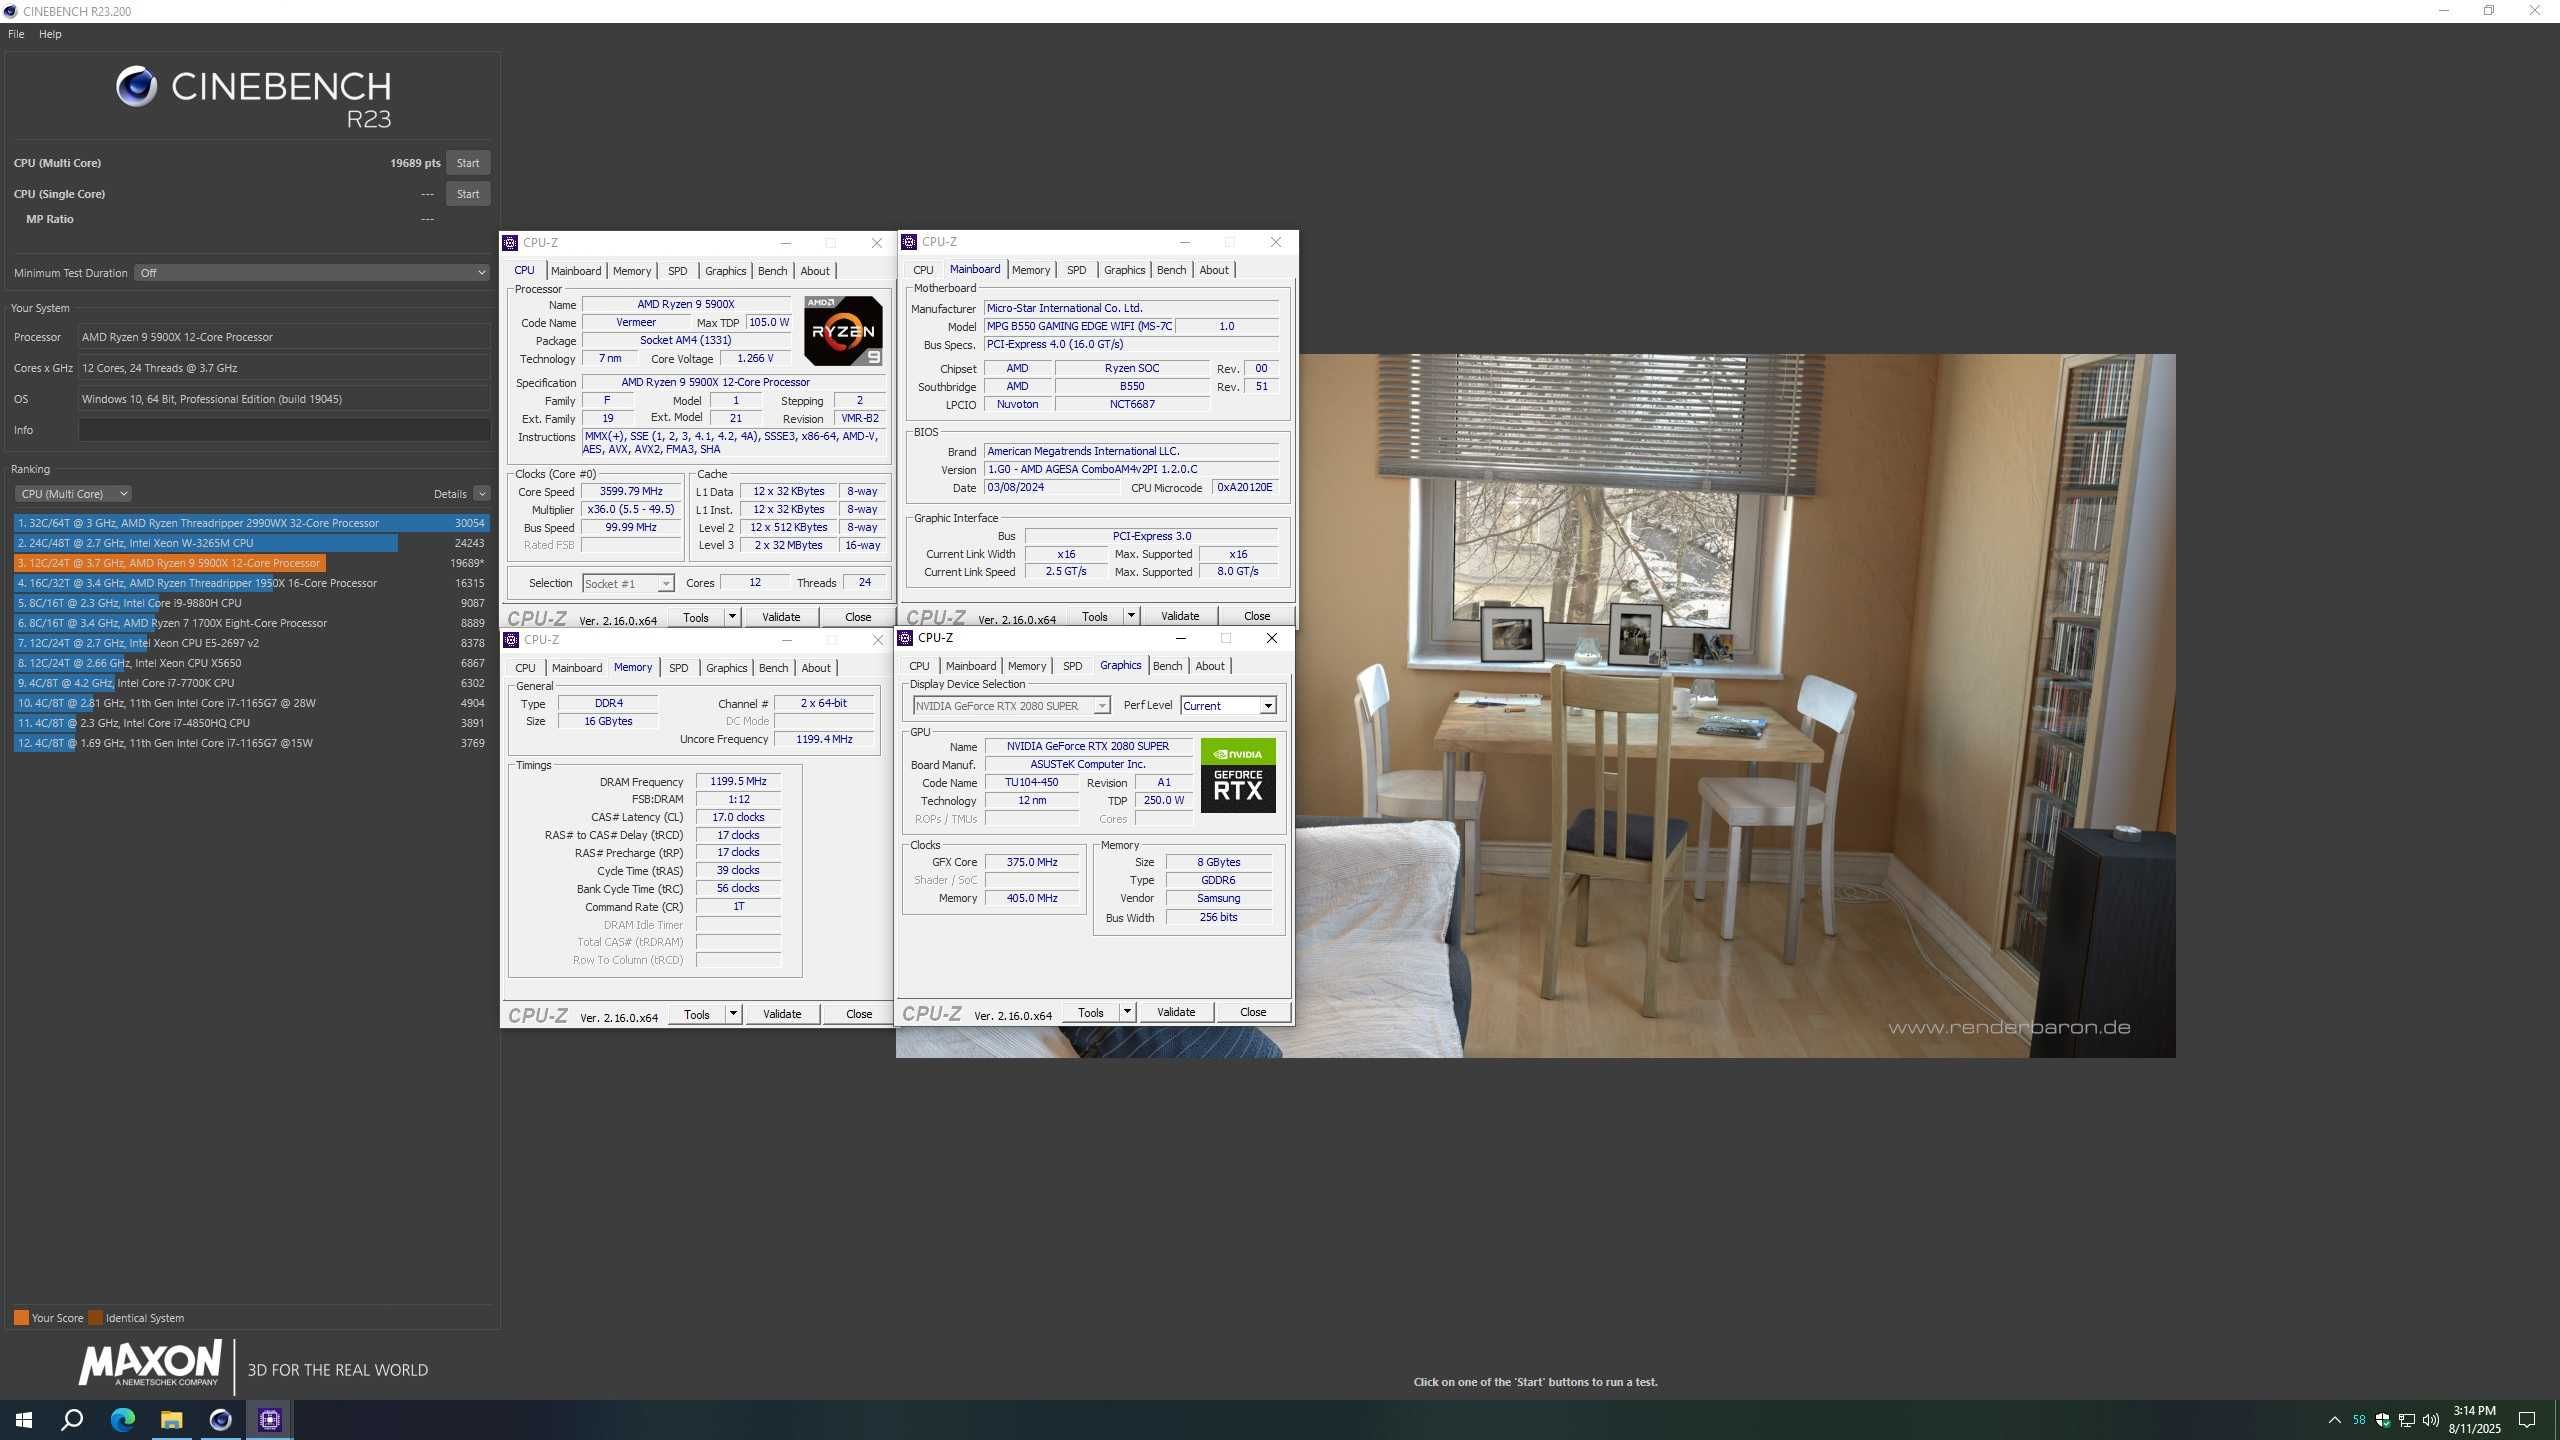Click the Maxon logo
This screenshot has height=1440, width=2560.
(150, 1364)
